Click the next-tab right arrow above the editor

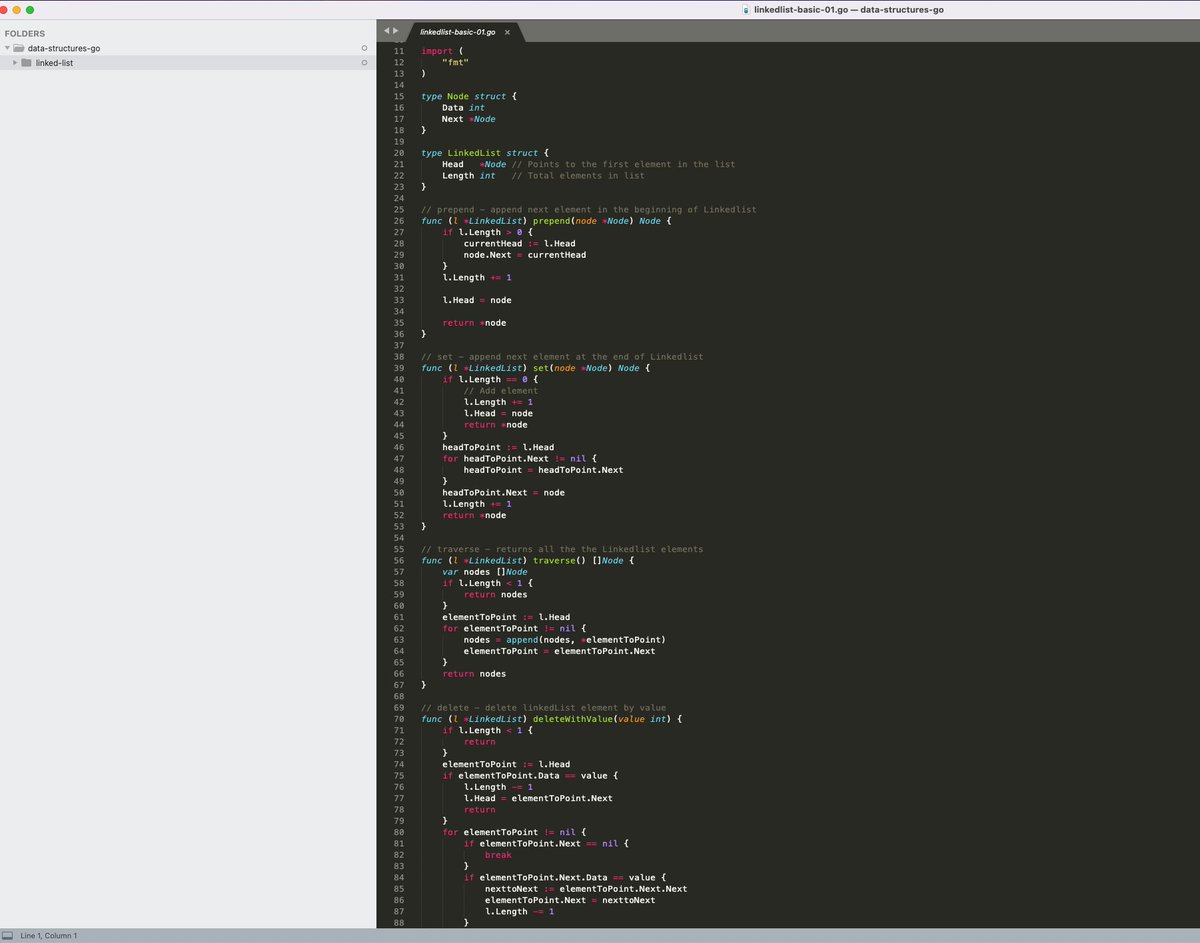point(394,30)
